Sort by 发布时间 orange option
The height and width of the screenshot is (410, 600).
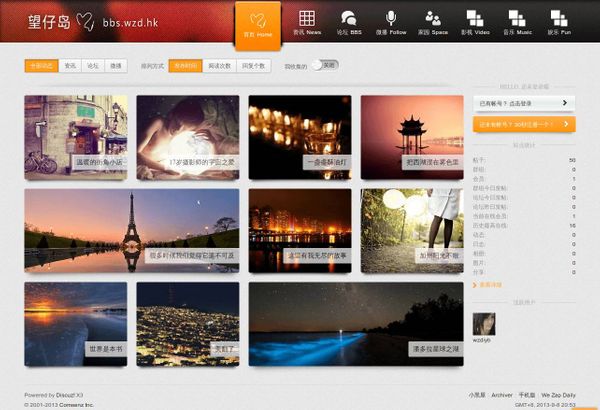tap(186, 66)
